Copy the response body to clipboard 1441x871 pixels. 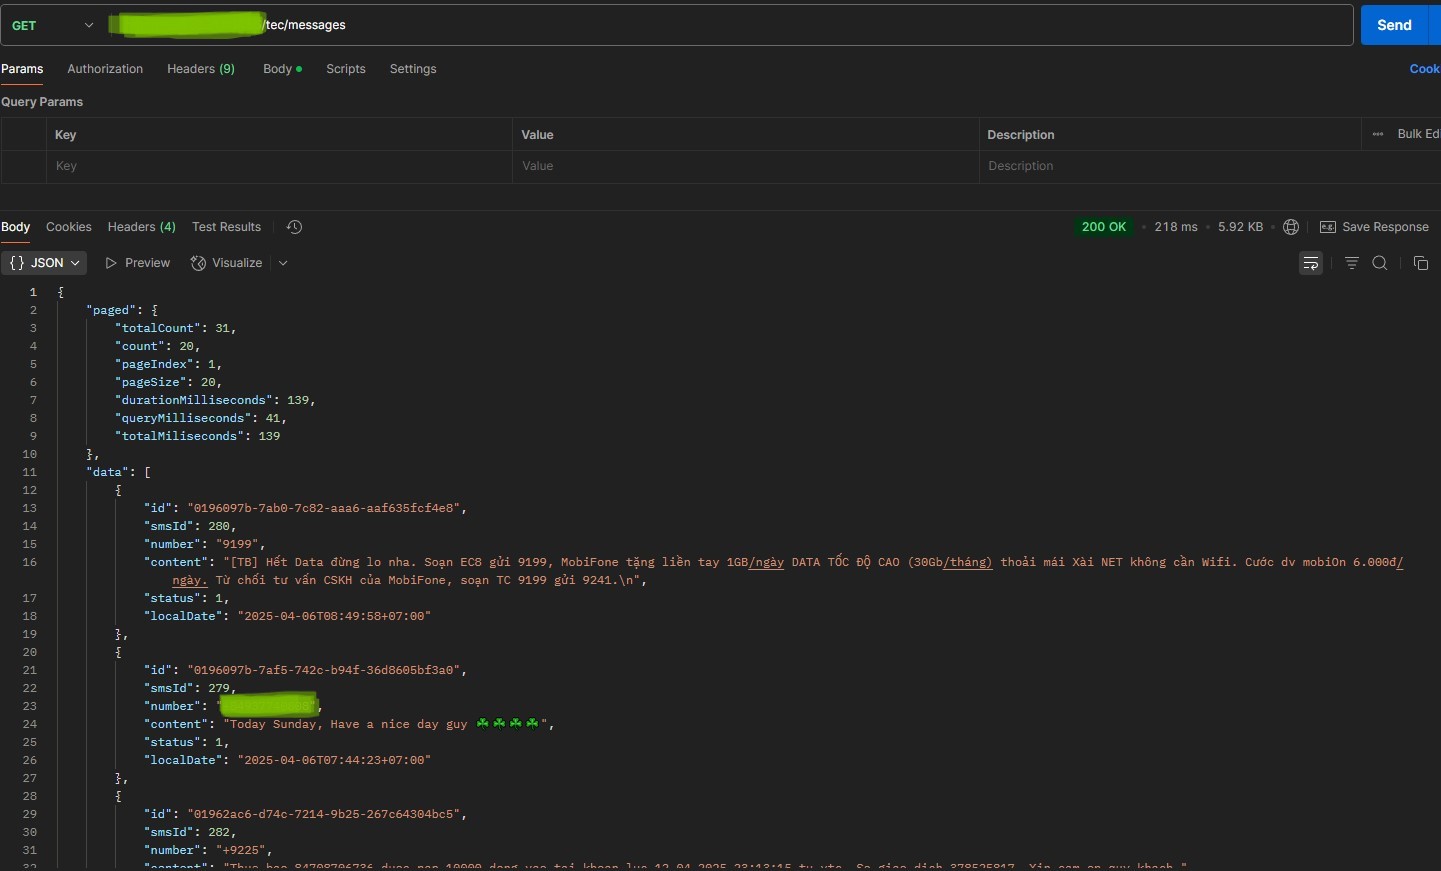1420,263
